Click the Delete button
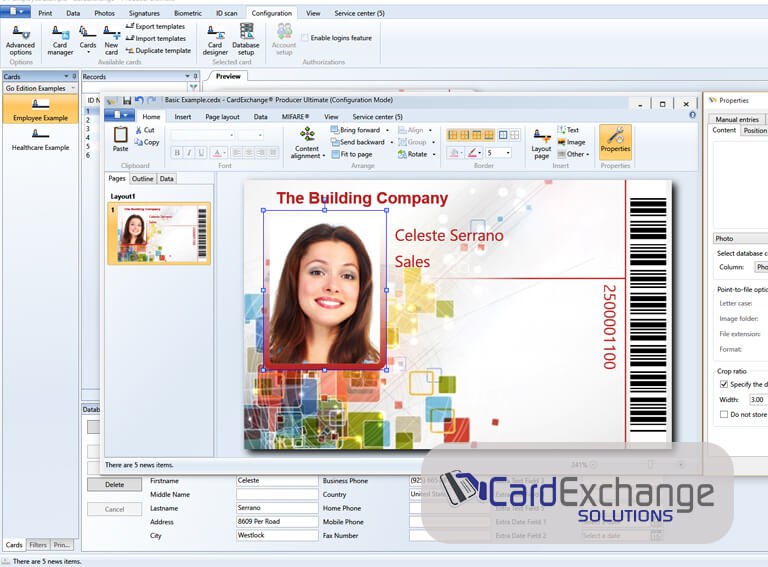The image size is (768, 567). pos(114,485)
